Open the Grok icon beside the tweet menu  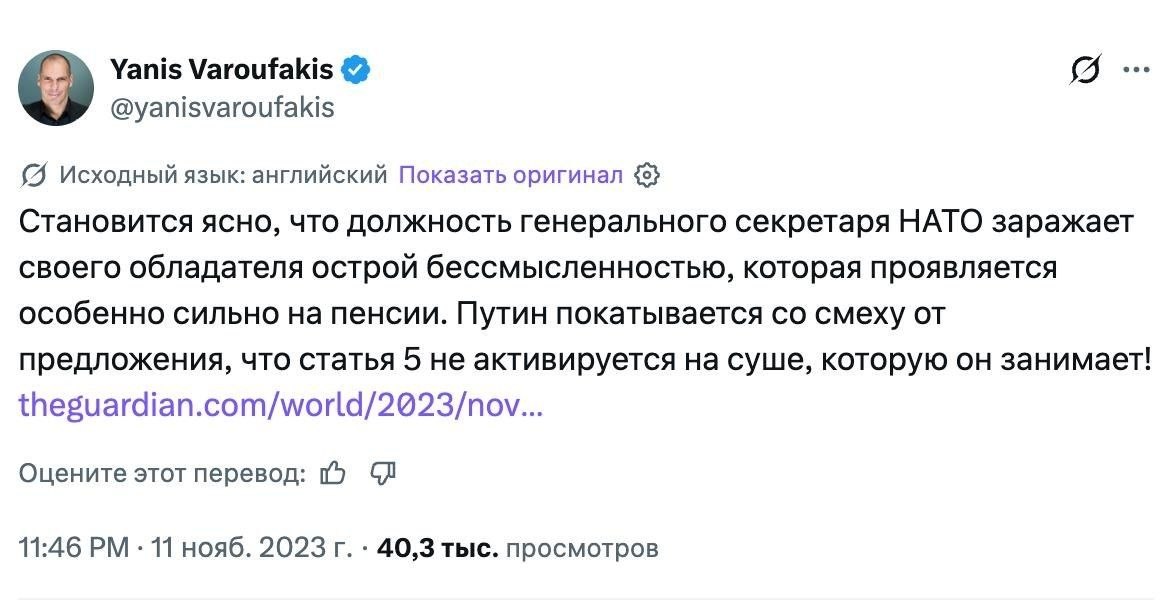(1085, 71)
